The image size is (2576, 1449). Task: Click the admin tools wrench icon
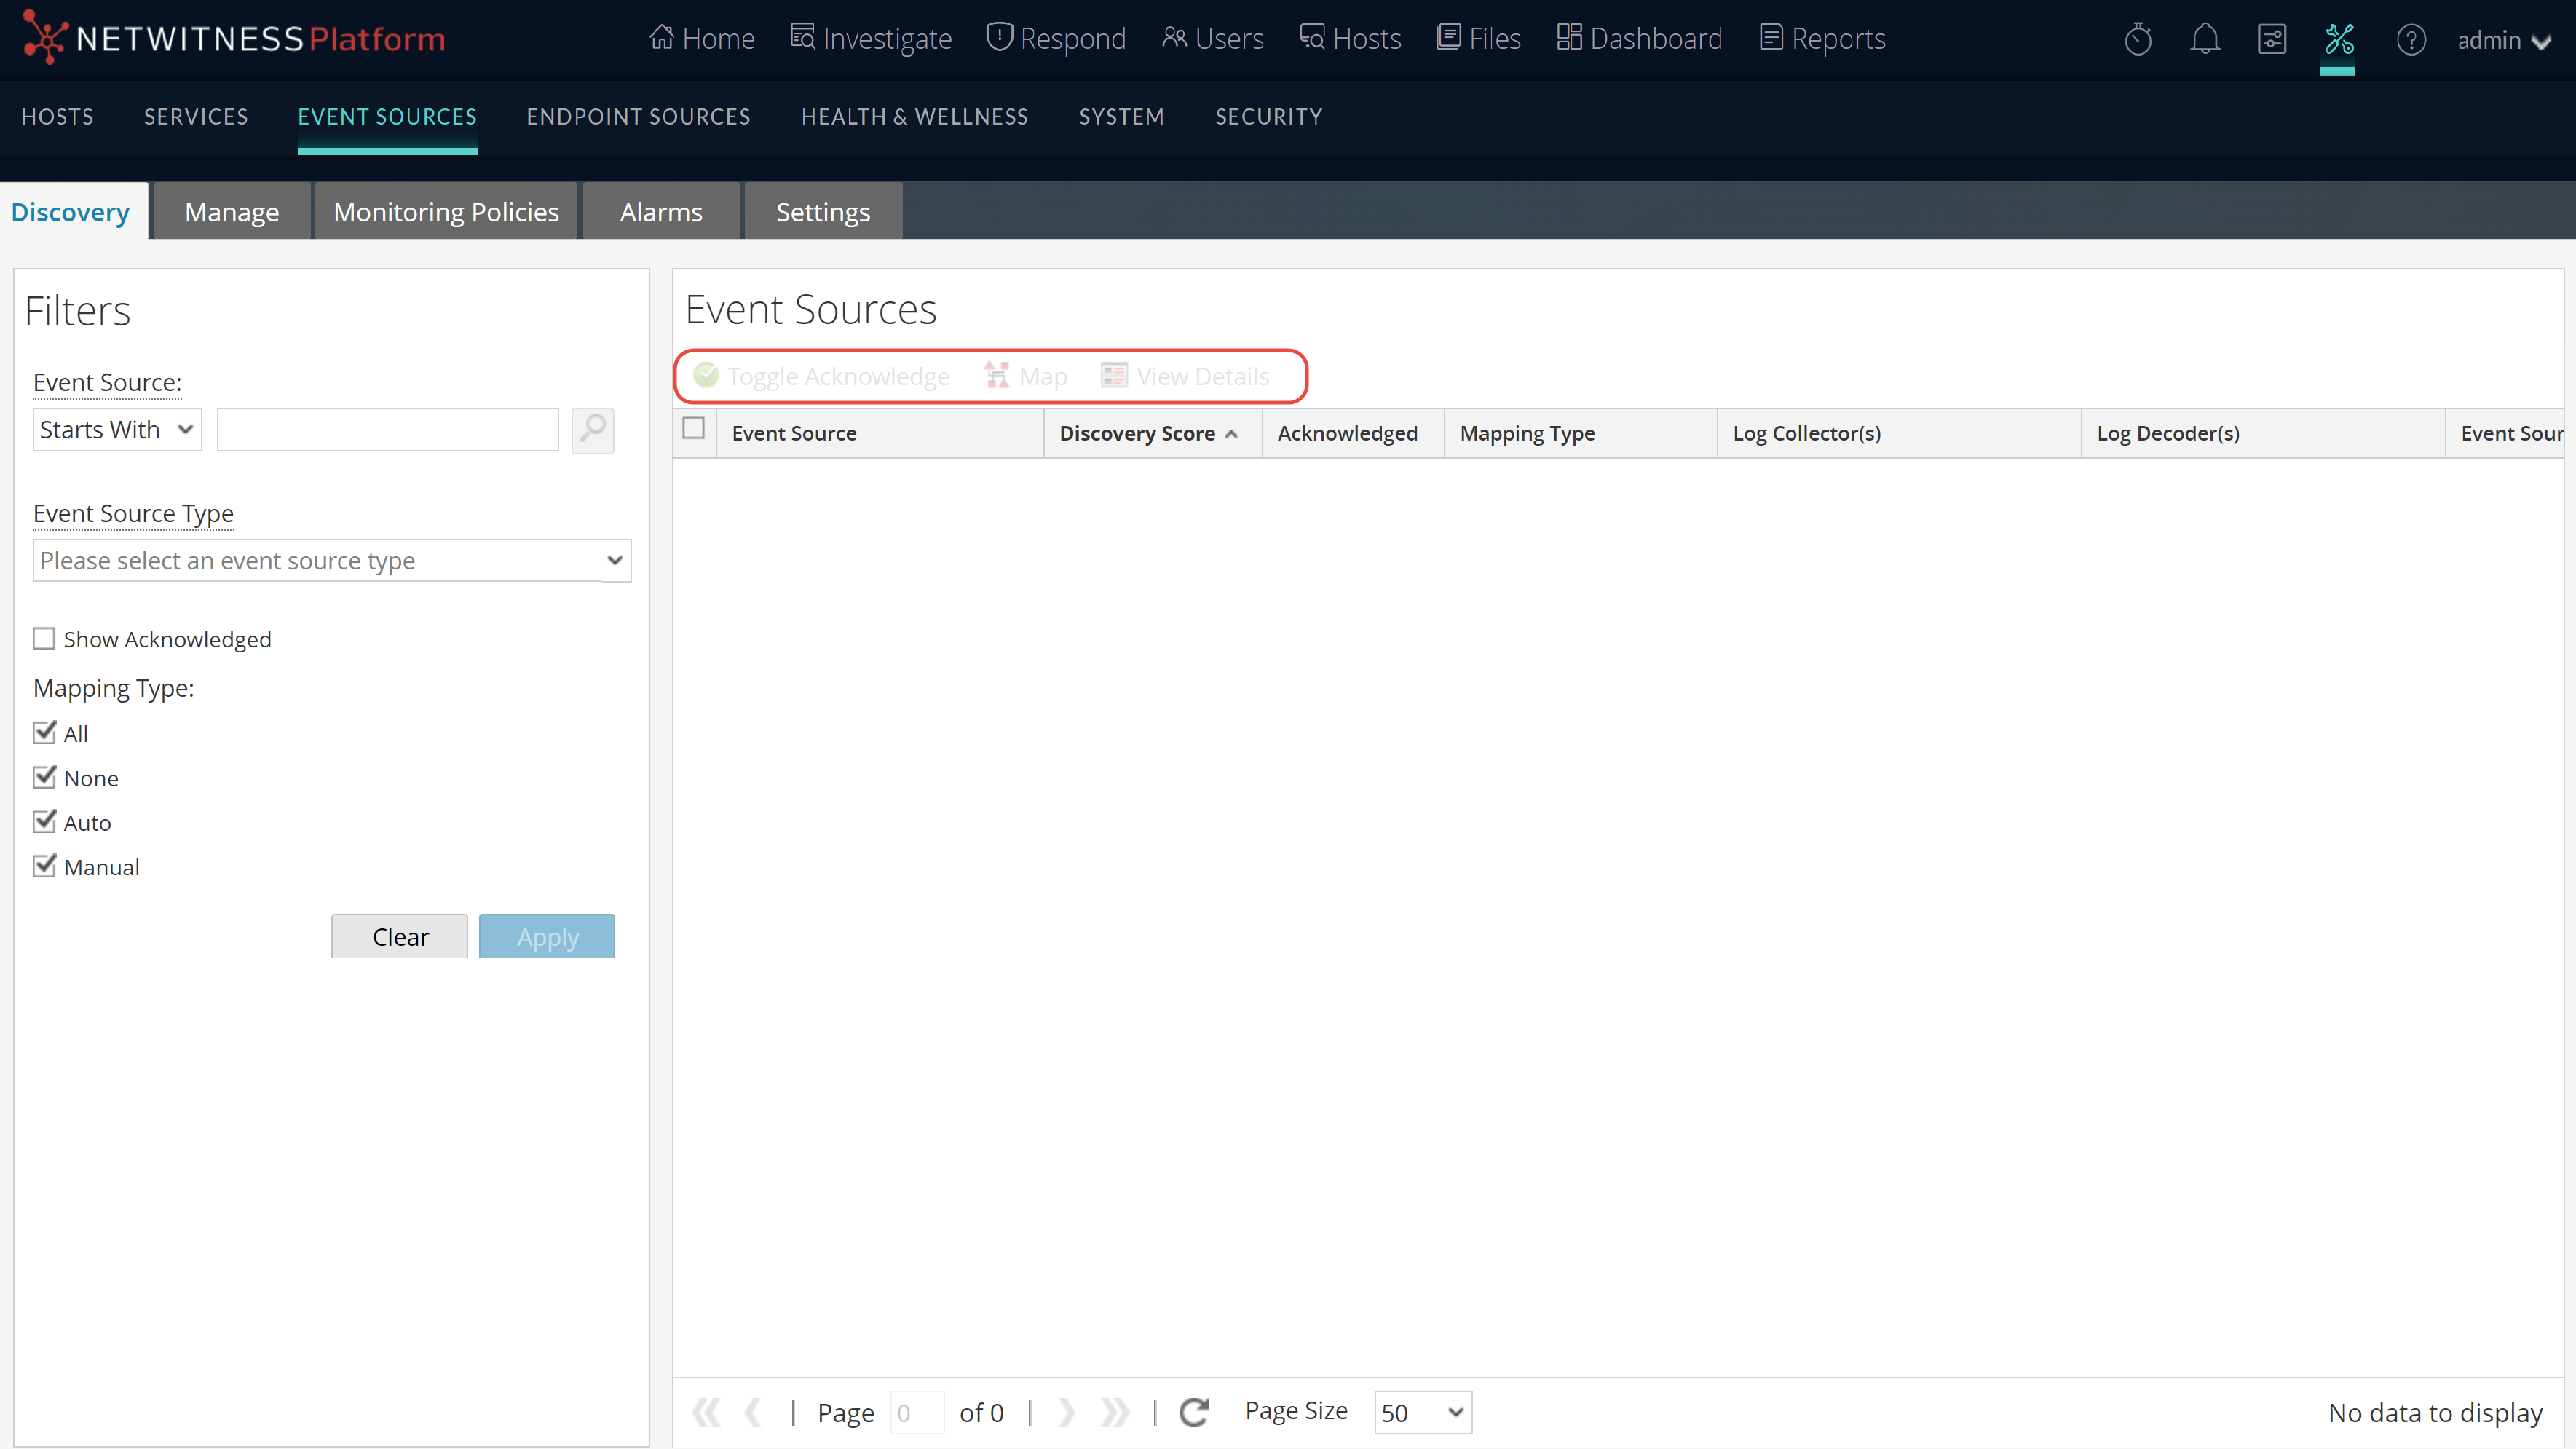[2338, 40]
